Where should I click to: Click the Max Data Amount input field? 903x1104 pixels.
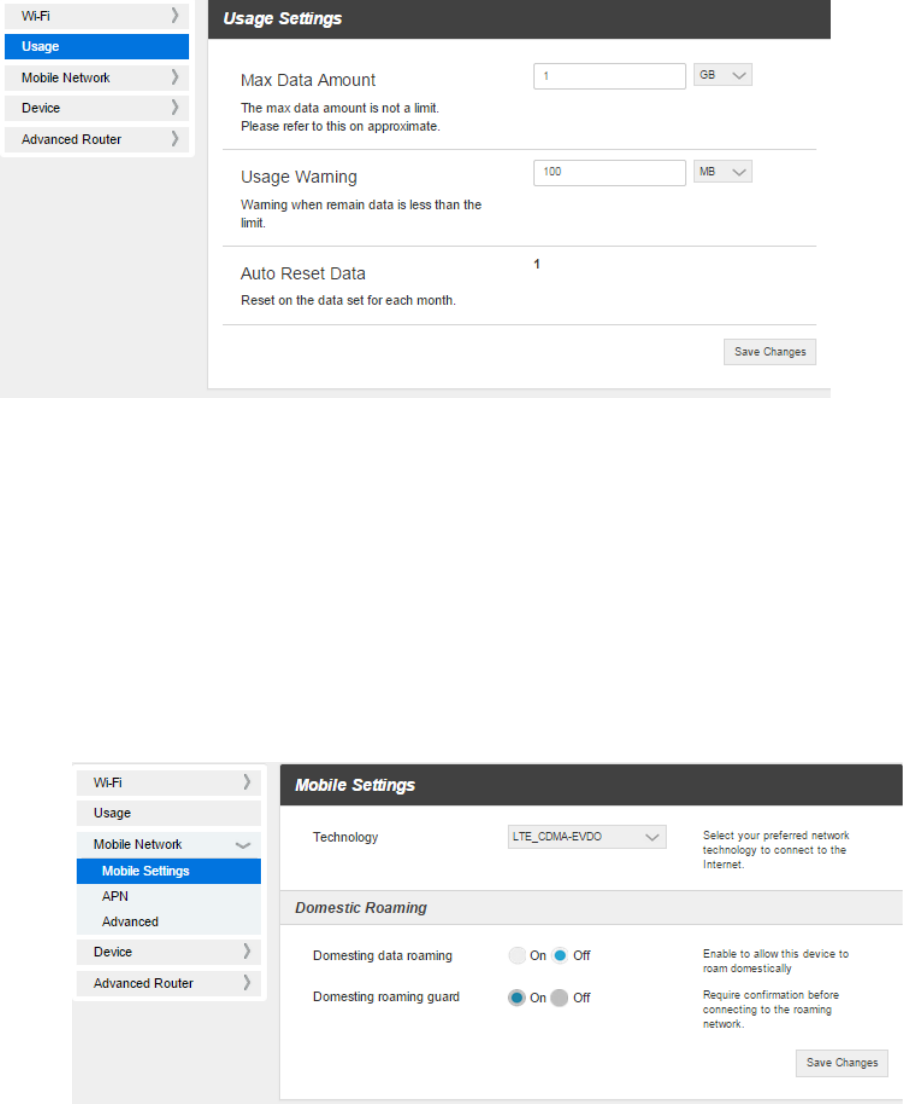(610, 76)
